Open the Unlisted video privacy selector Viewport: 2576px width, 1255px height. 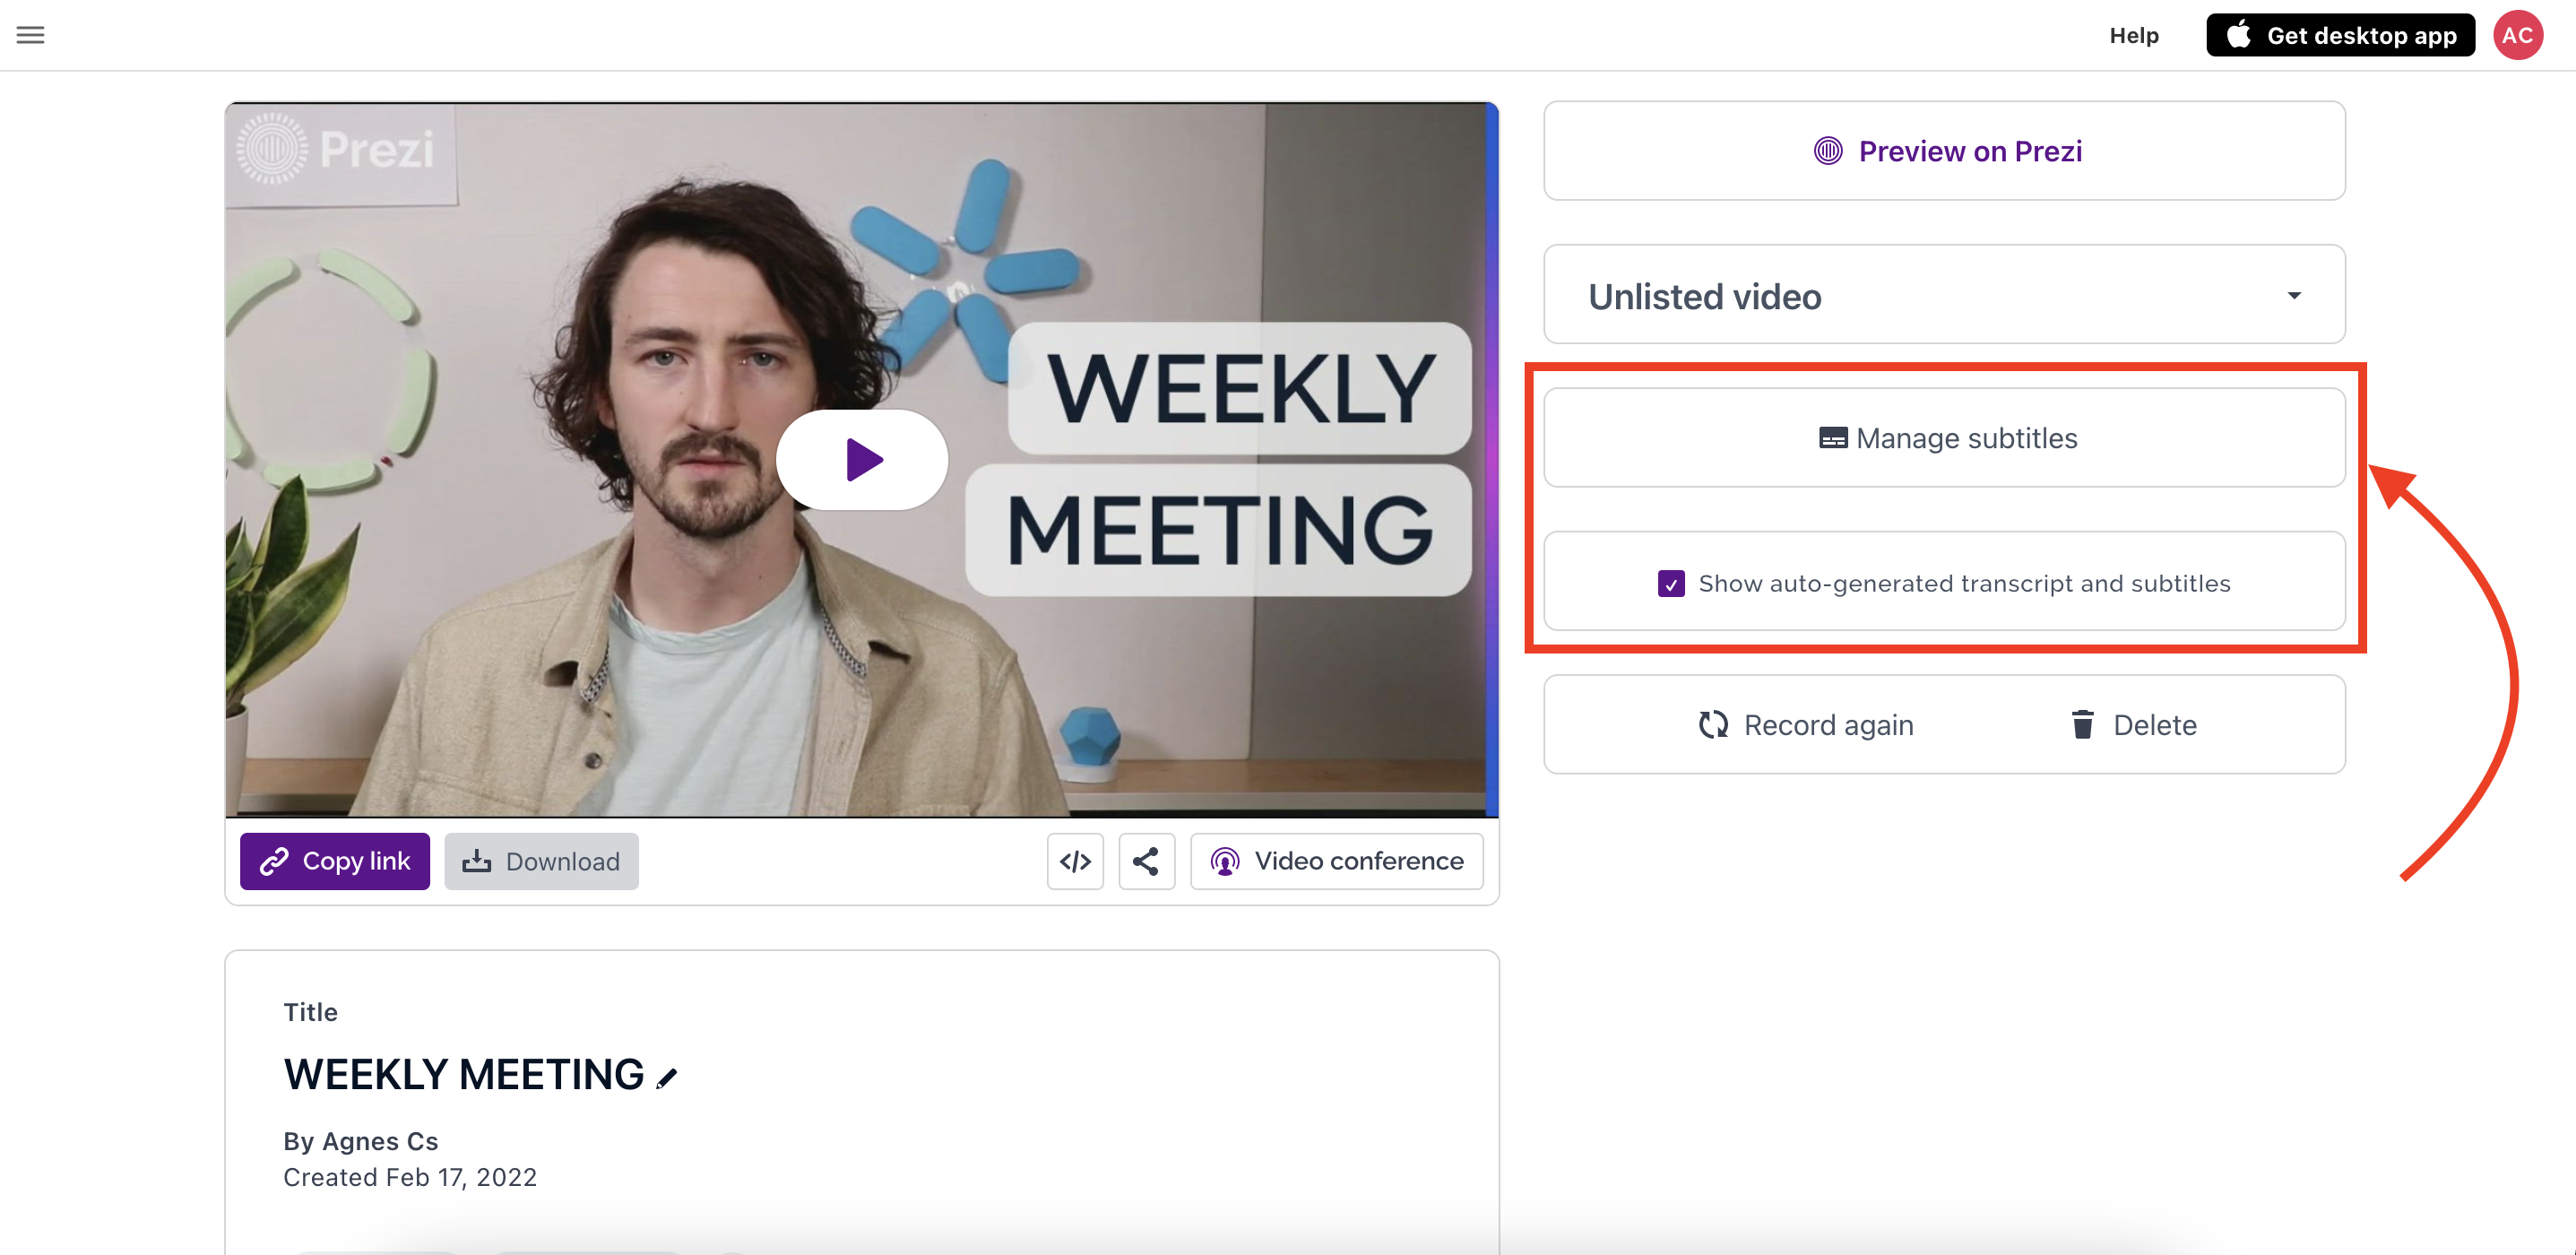(x=1944, y=295)
